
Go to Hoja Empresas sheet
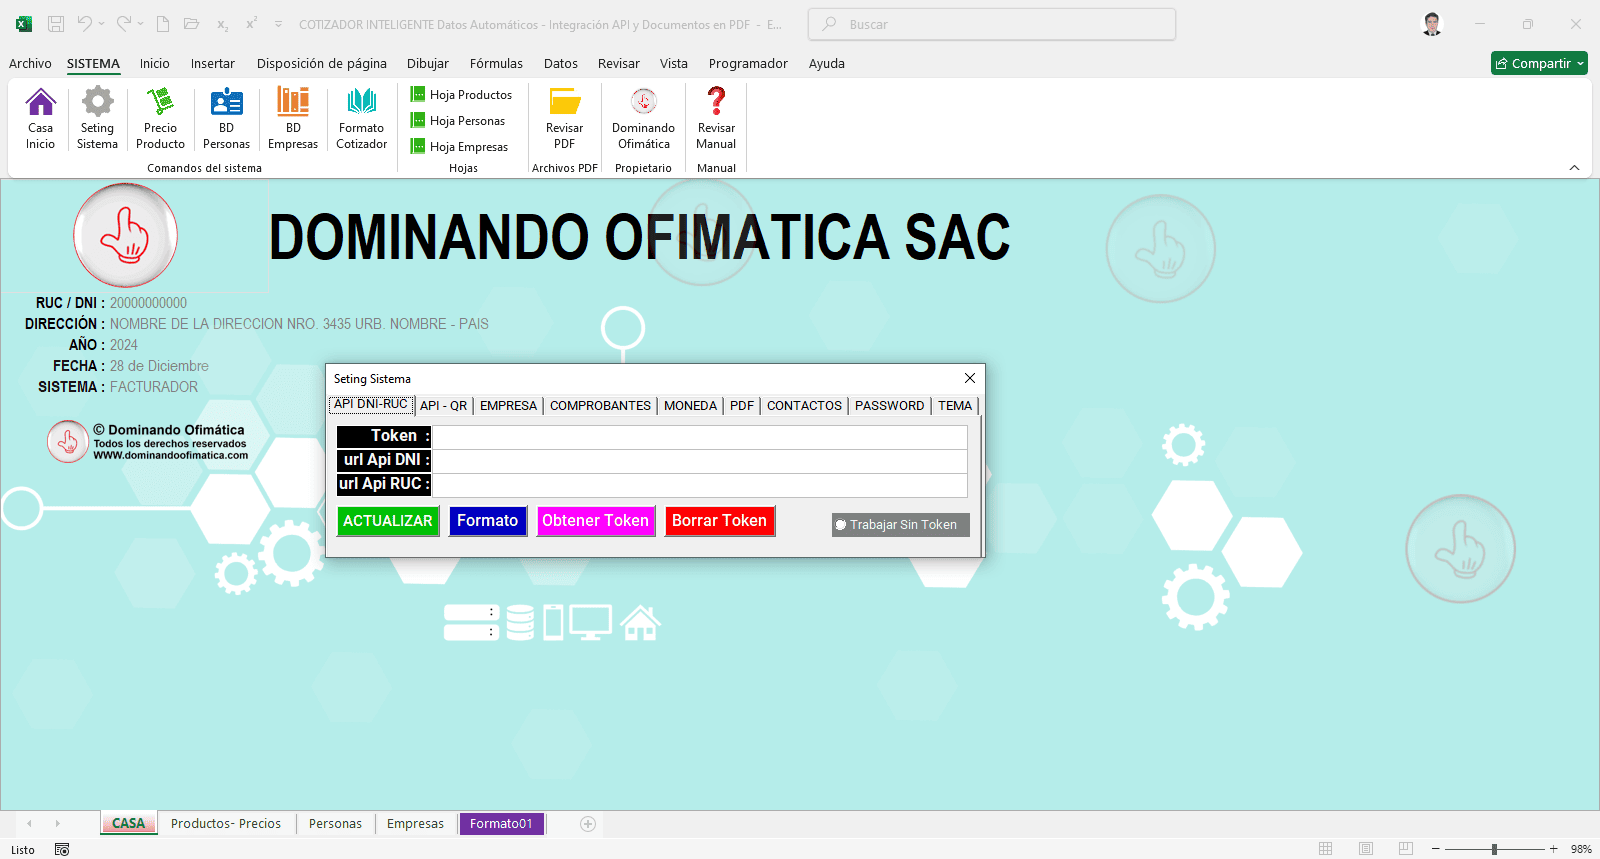pos(459,147)
